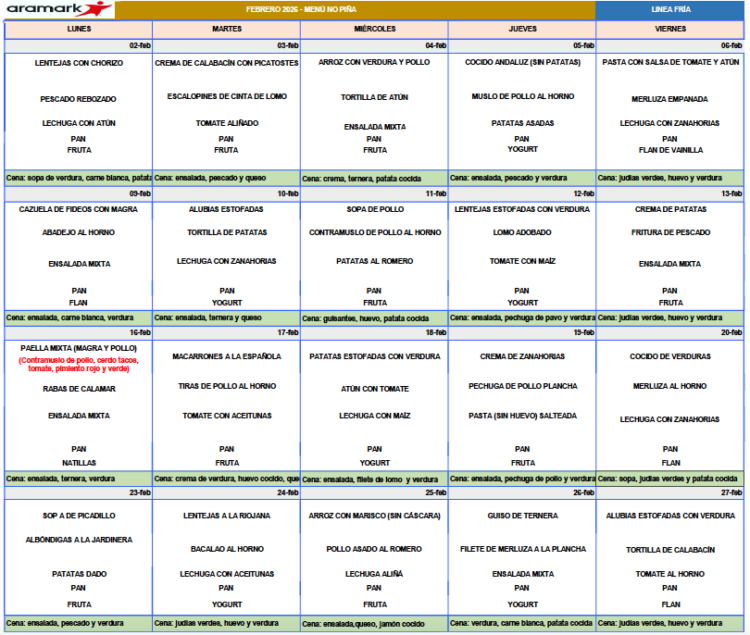Click the MIÉRCOLES column header
Image resolution: width=750 pixels, height=635 pixels.
click(x=374, y=29)
